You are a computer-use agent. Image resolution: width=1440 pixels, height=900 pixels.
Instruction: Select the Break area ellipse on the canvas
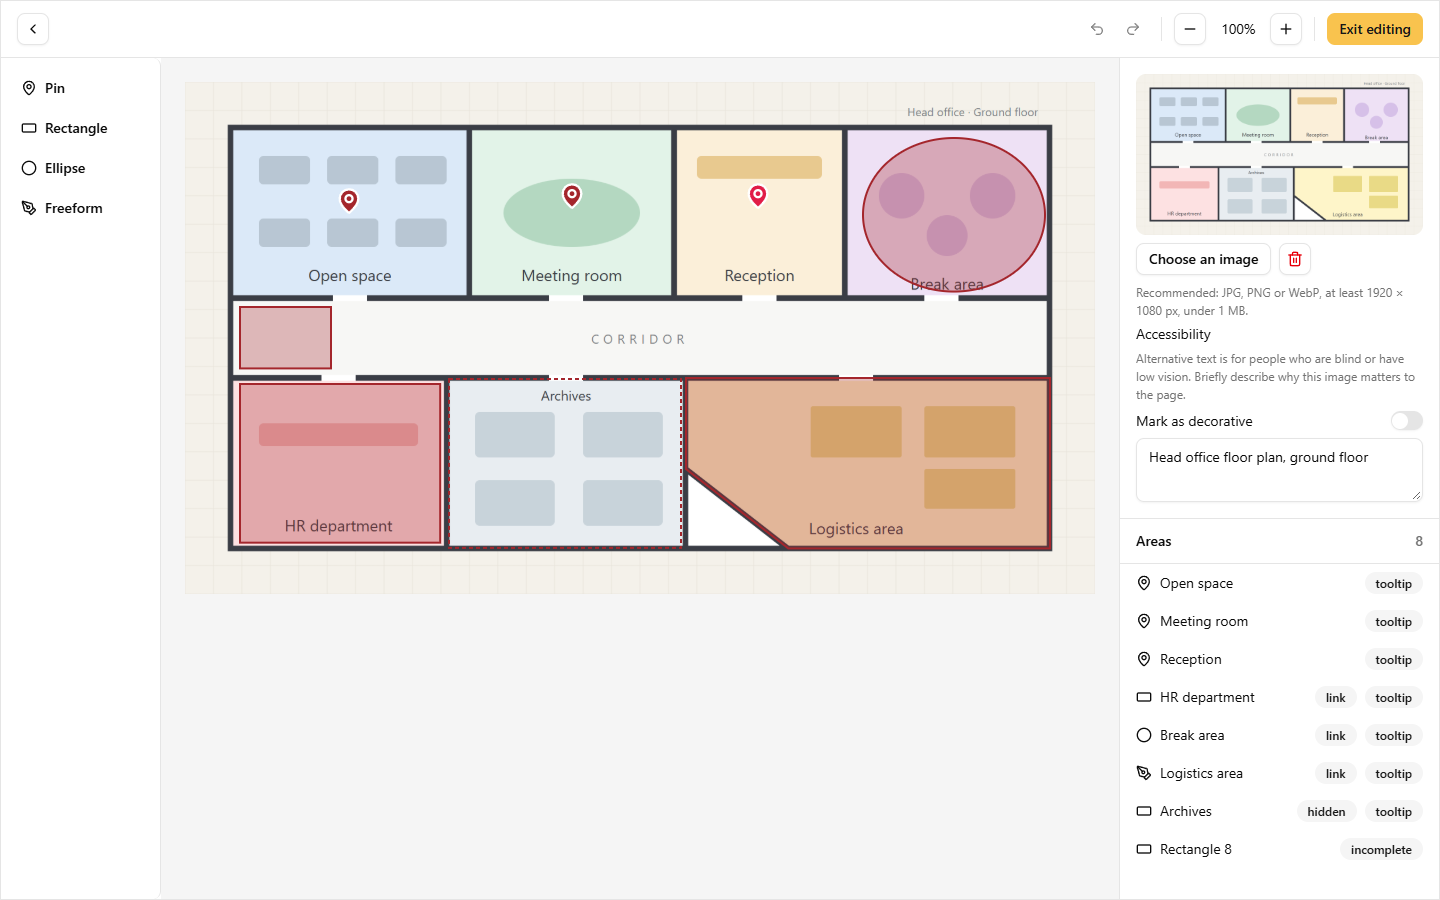pos(954,214)
